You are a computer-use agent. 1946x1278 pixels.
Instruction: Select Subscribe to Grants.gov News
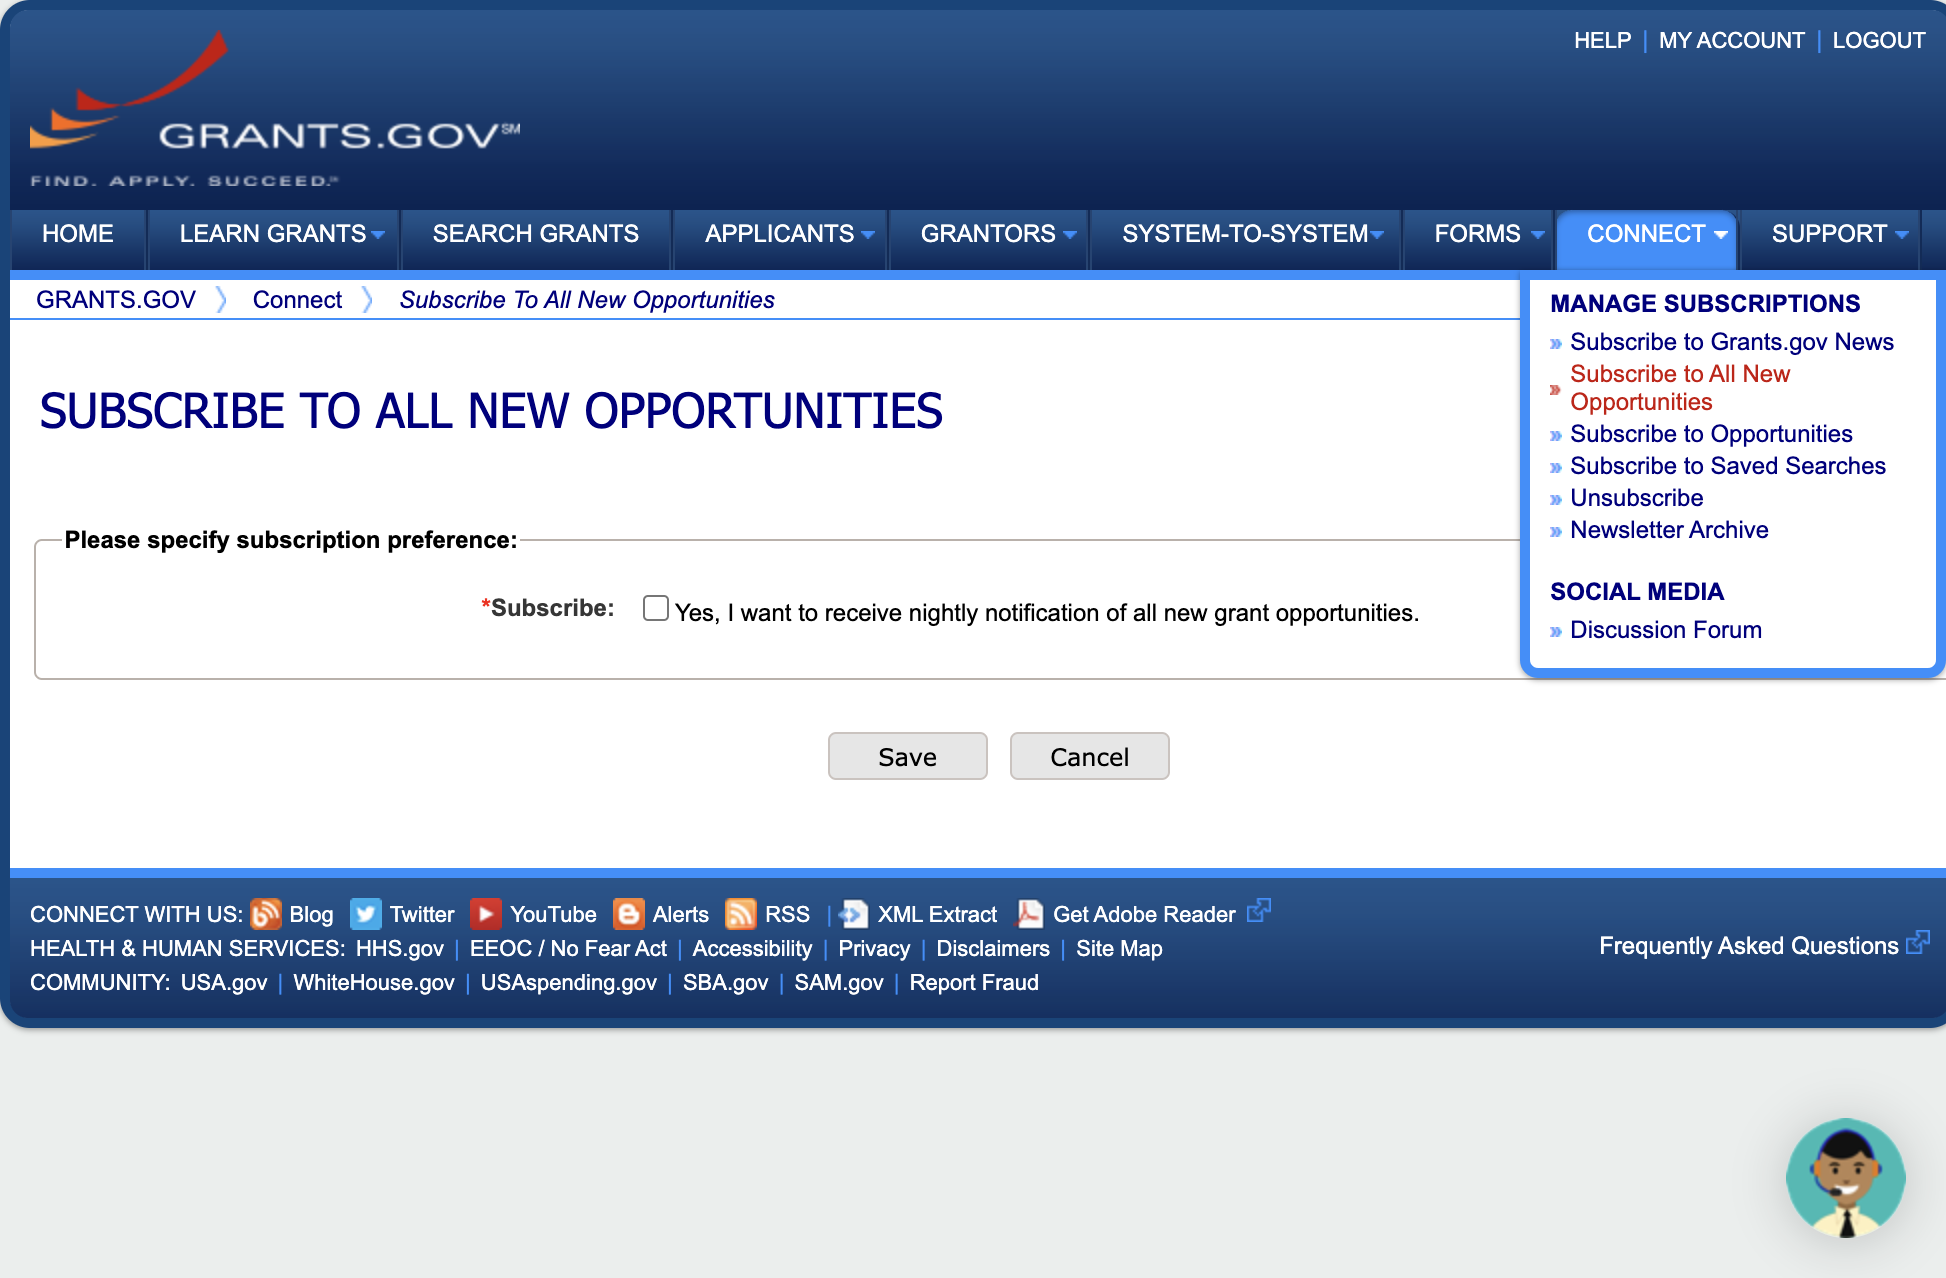(1732, 342)
